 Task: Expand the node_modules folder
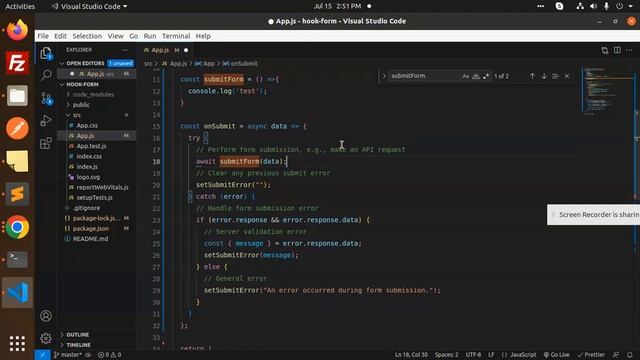click(93, 94)
